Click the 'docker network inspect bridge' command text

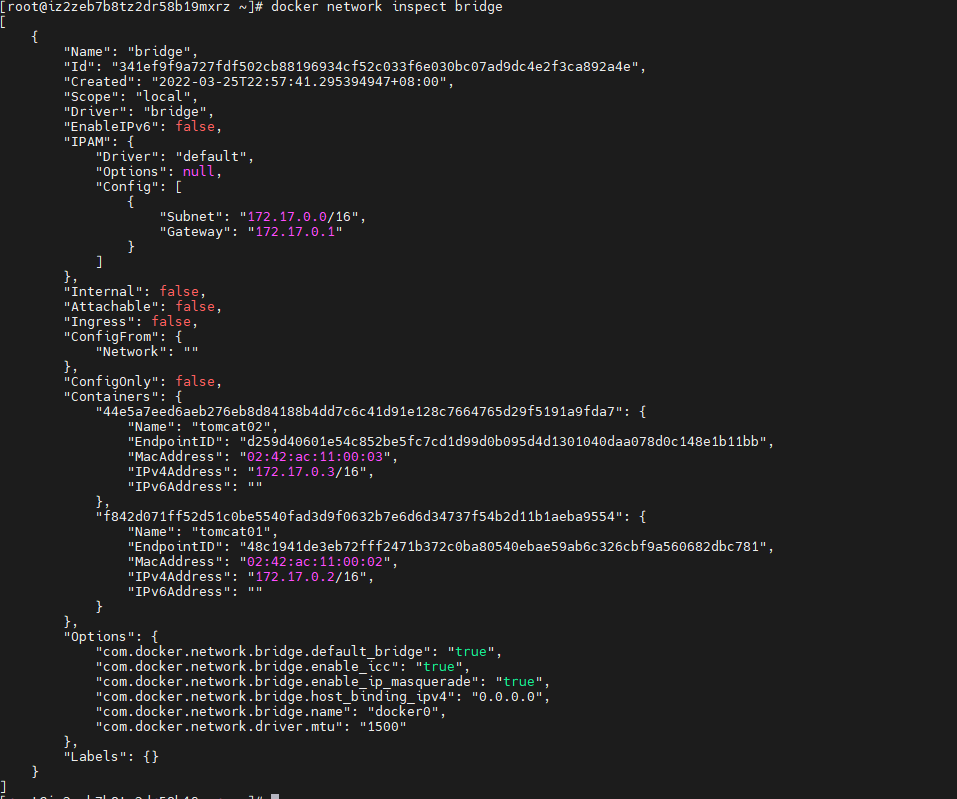386,7
